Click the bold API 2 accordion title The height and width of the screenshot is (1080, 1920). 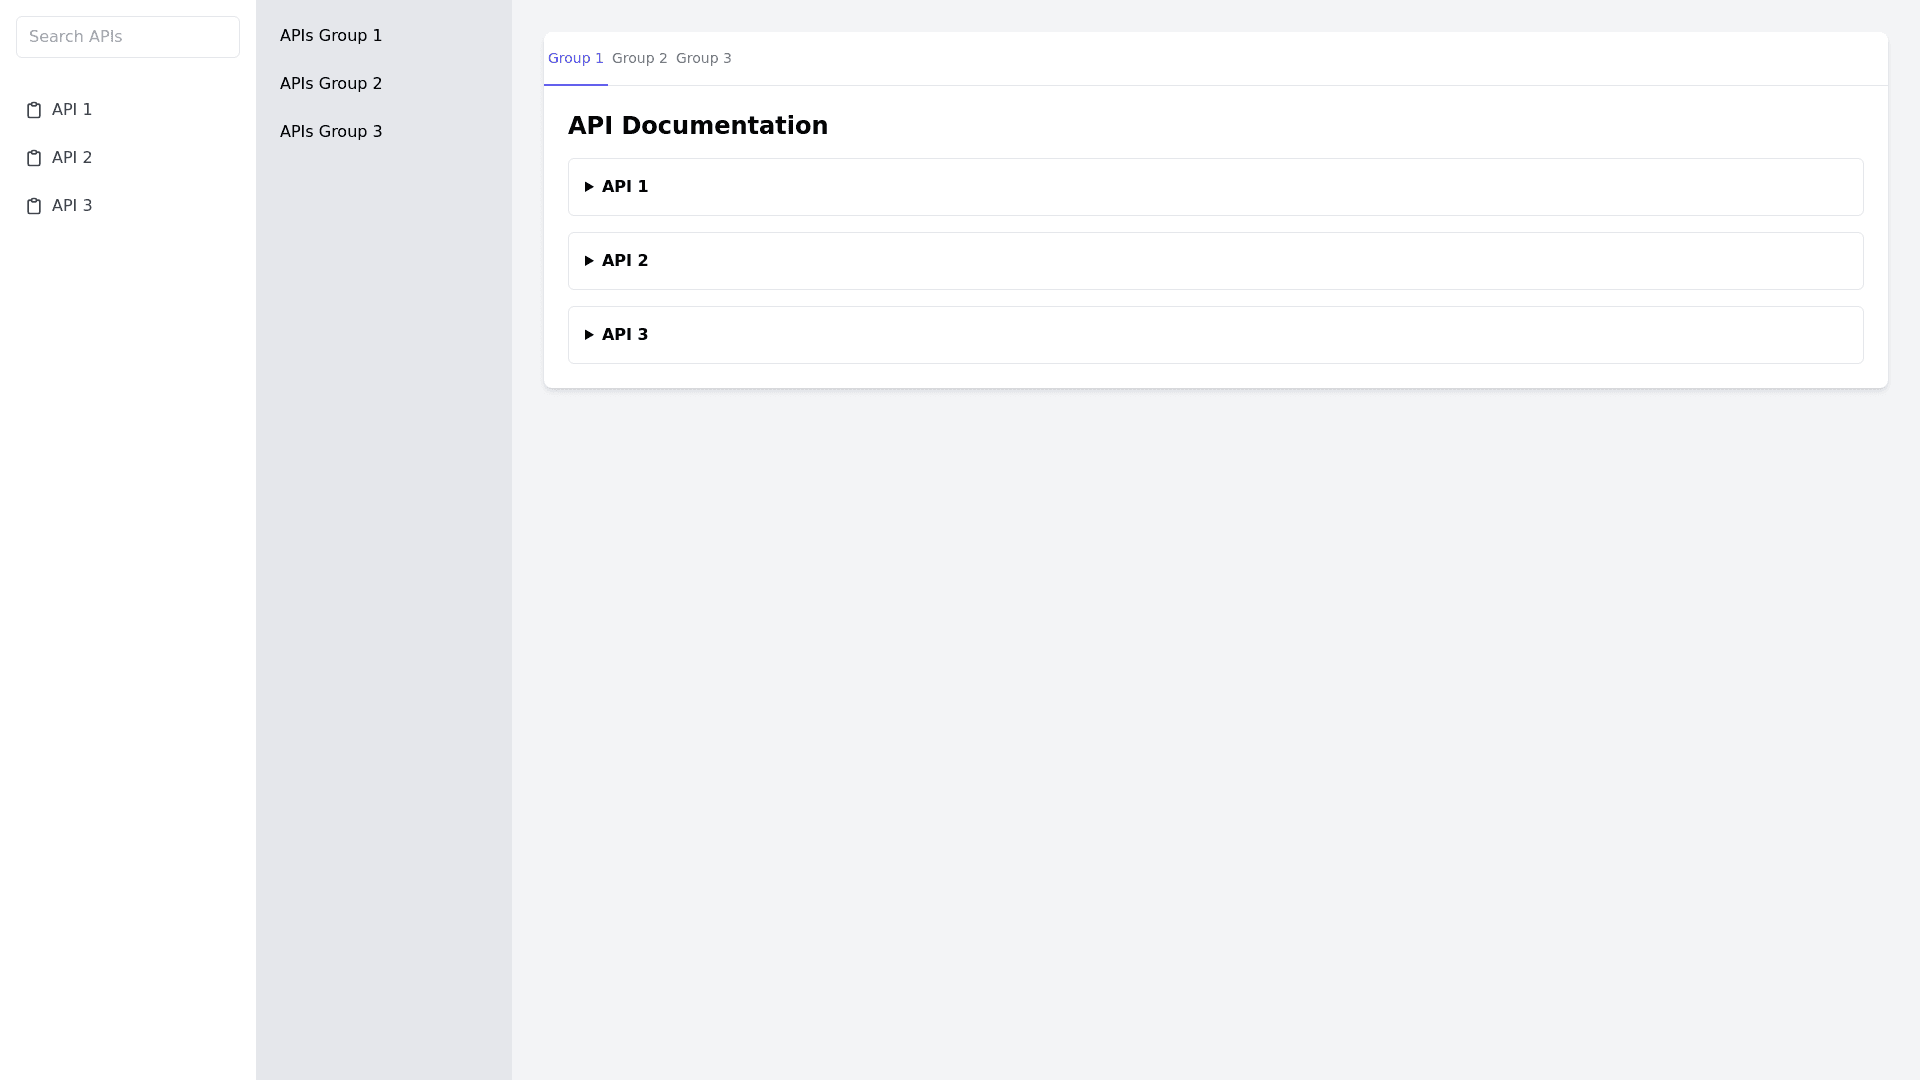(625, 261)
